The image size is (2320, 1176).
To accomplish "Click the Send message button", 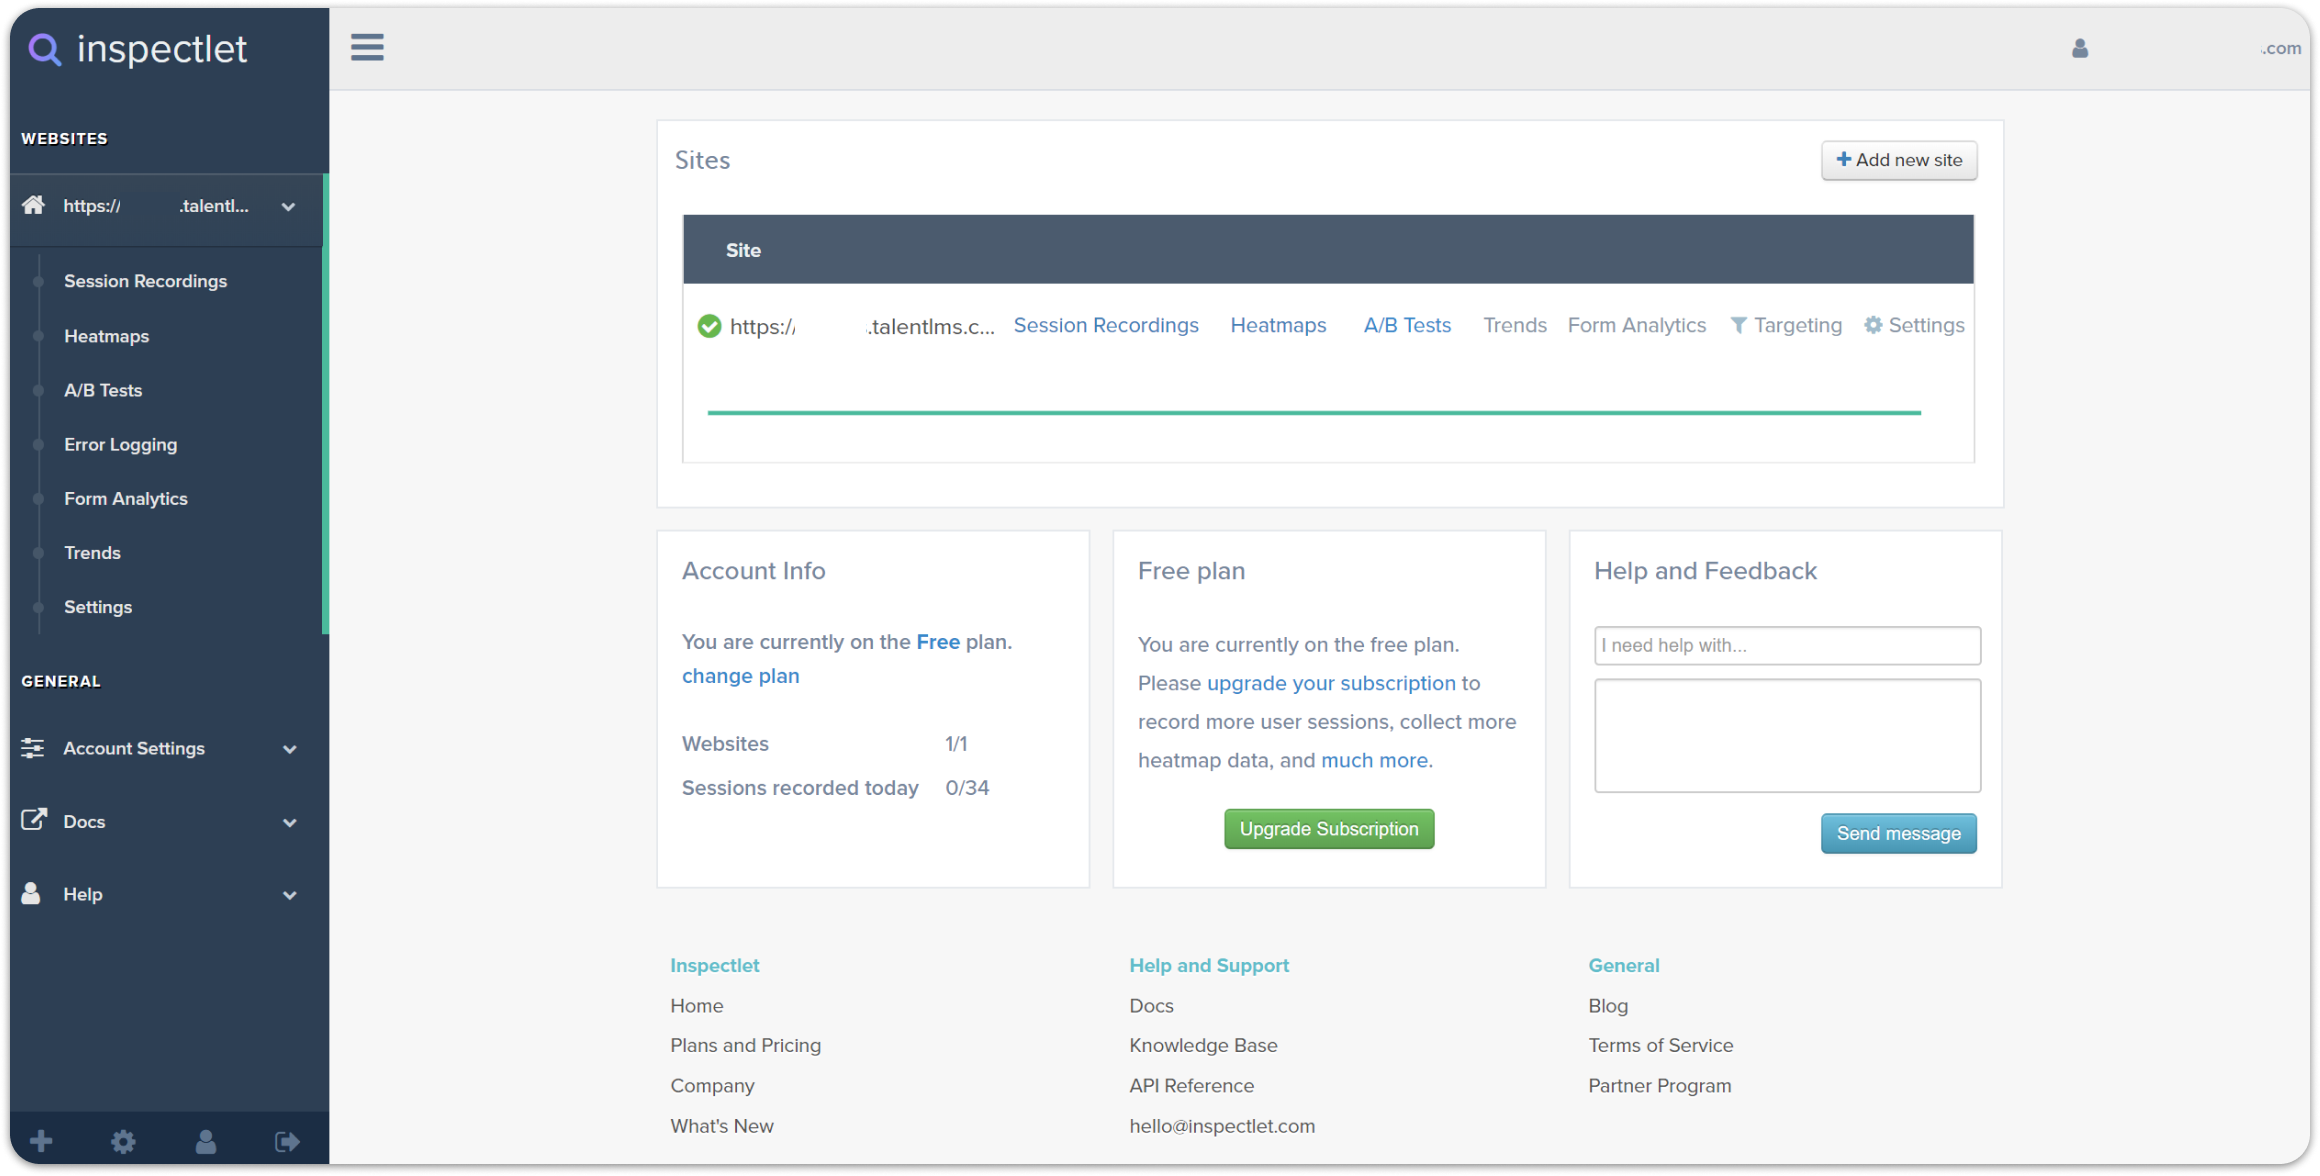I will (x=1898, y=833).
